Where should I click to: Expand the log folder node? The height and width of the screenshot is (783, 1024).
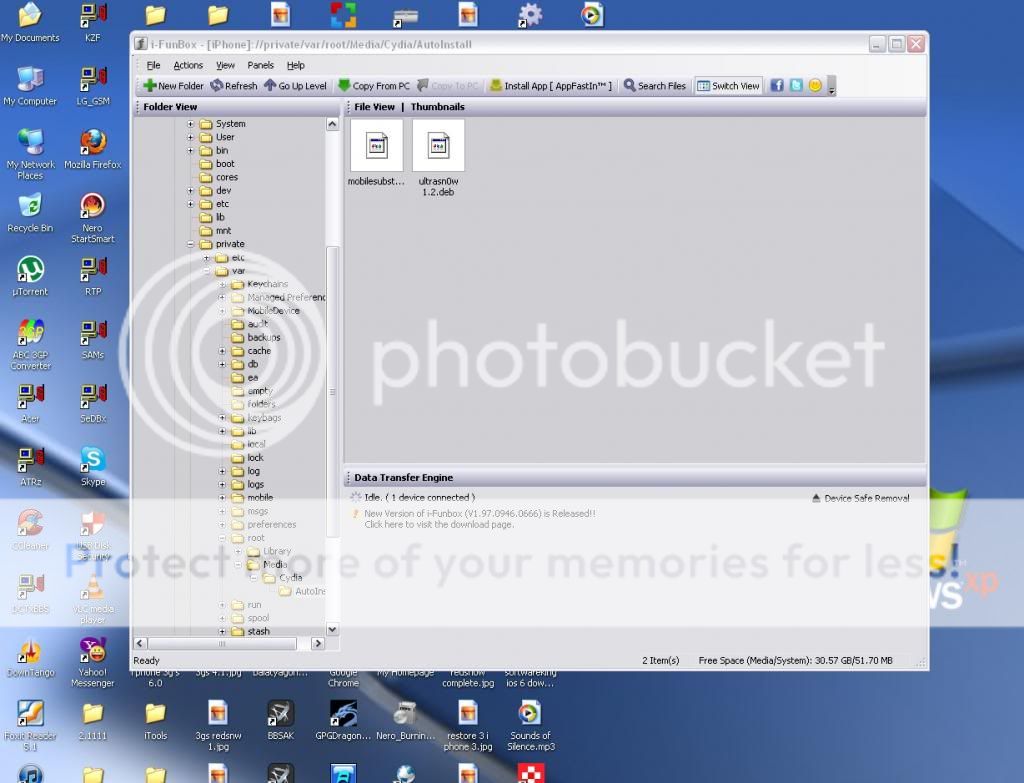coord(222,471)
